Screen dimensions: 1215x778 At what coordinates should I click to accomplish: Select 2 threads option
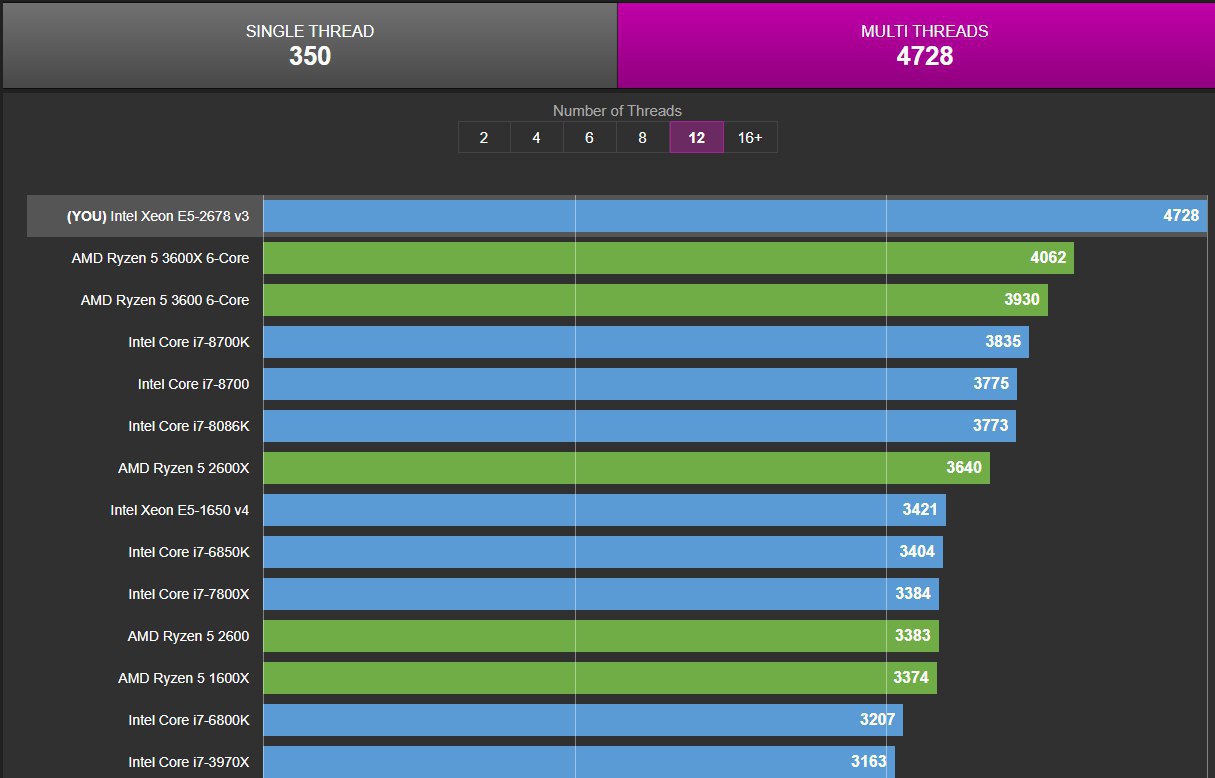point(484,138)
